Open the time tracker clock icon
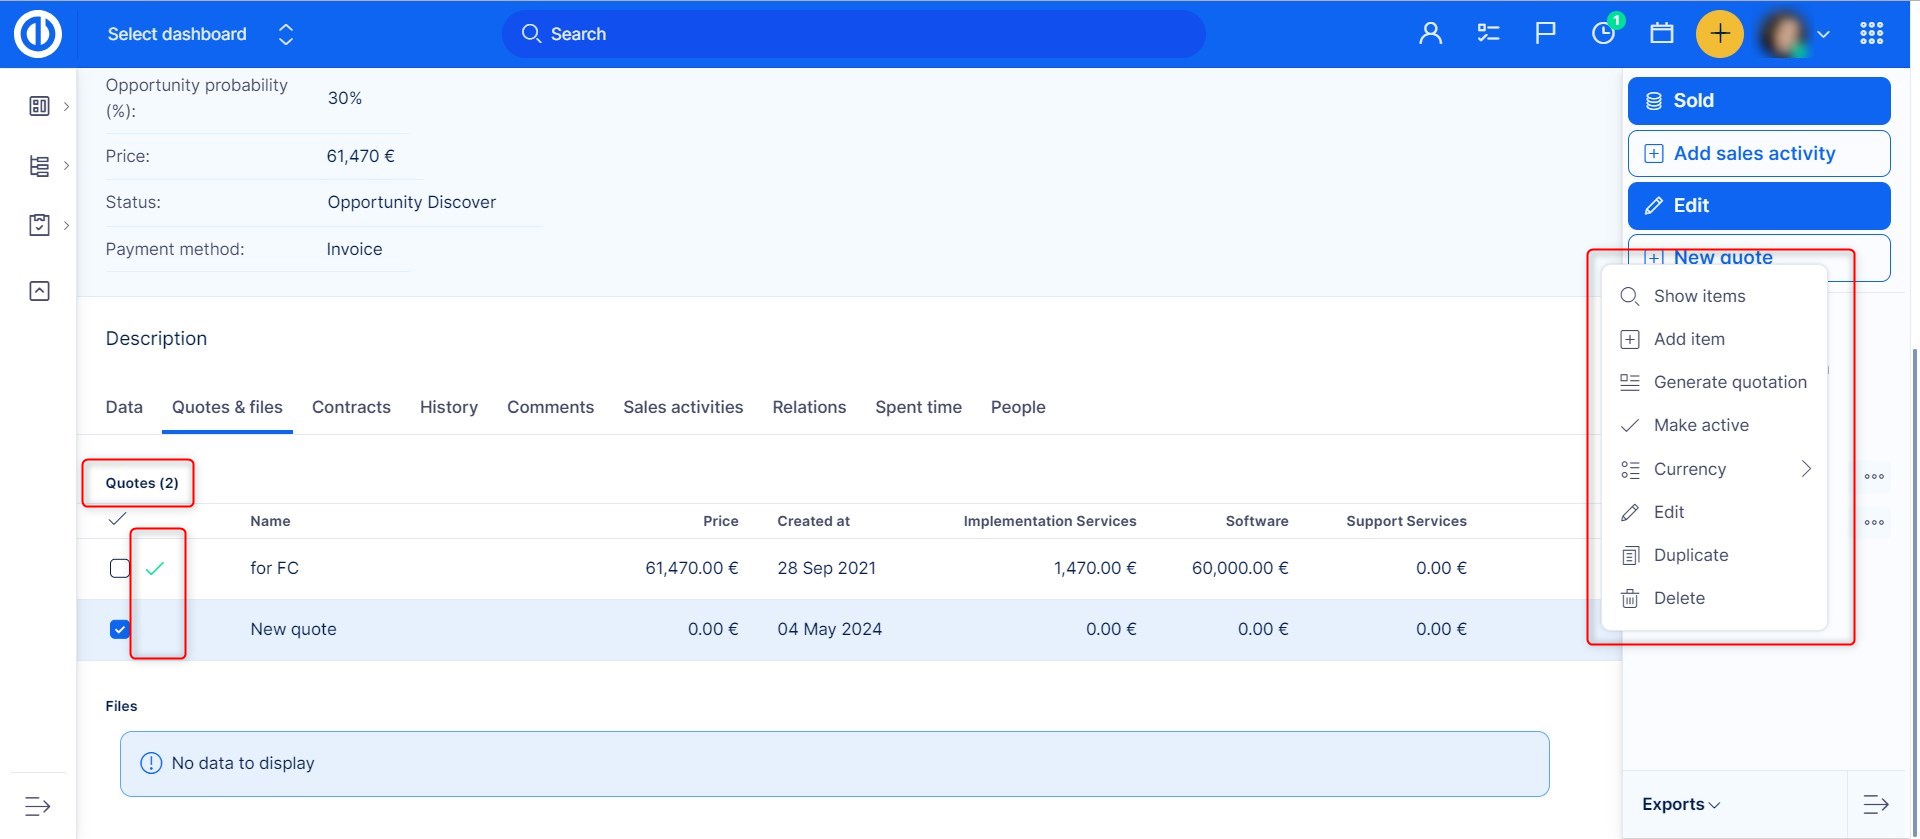This screenshot has width=1920, height=839. pos(1603,34)
